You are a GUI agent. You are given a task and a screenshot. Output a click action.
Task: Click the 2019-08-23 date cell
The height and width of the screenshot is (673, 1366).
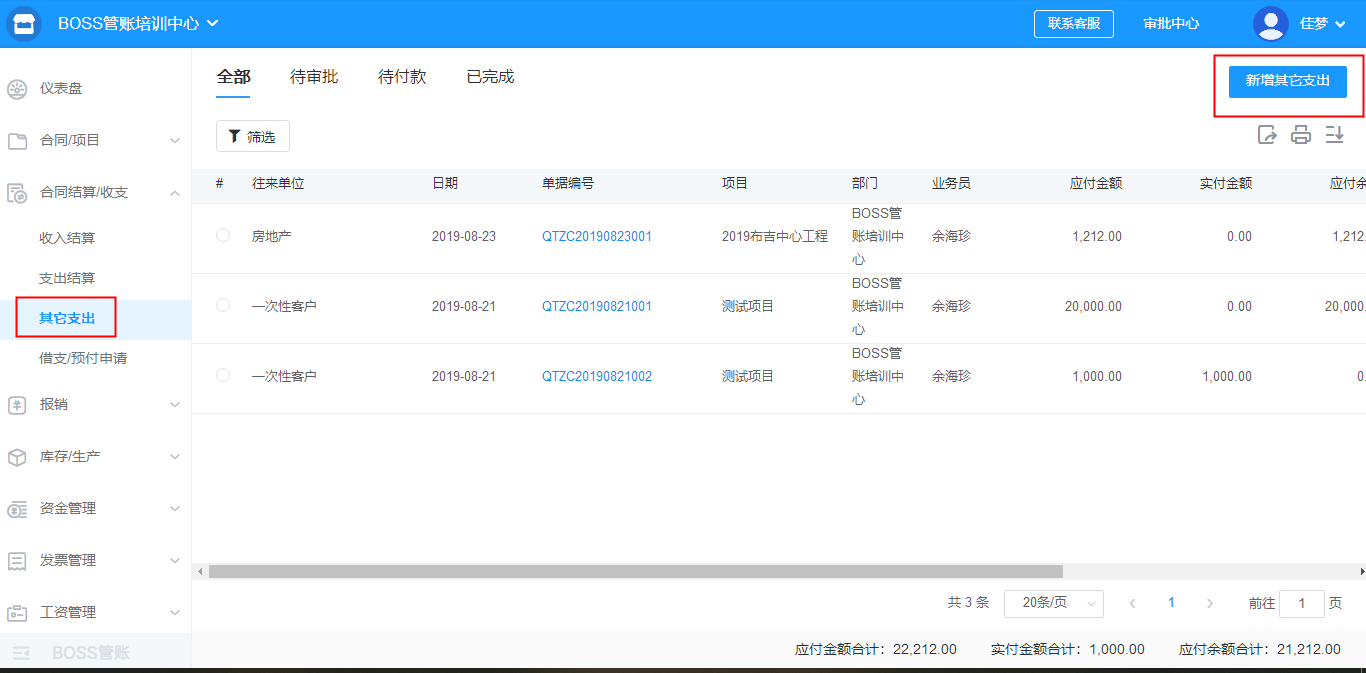pos(464,237)
